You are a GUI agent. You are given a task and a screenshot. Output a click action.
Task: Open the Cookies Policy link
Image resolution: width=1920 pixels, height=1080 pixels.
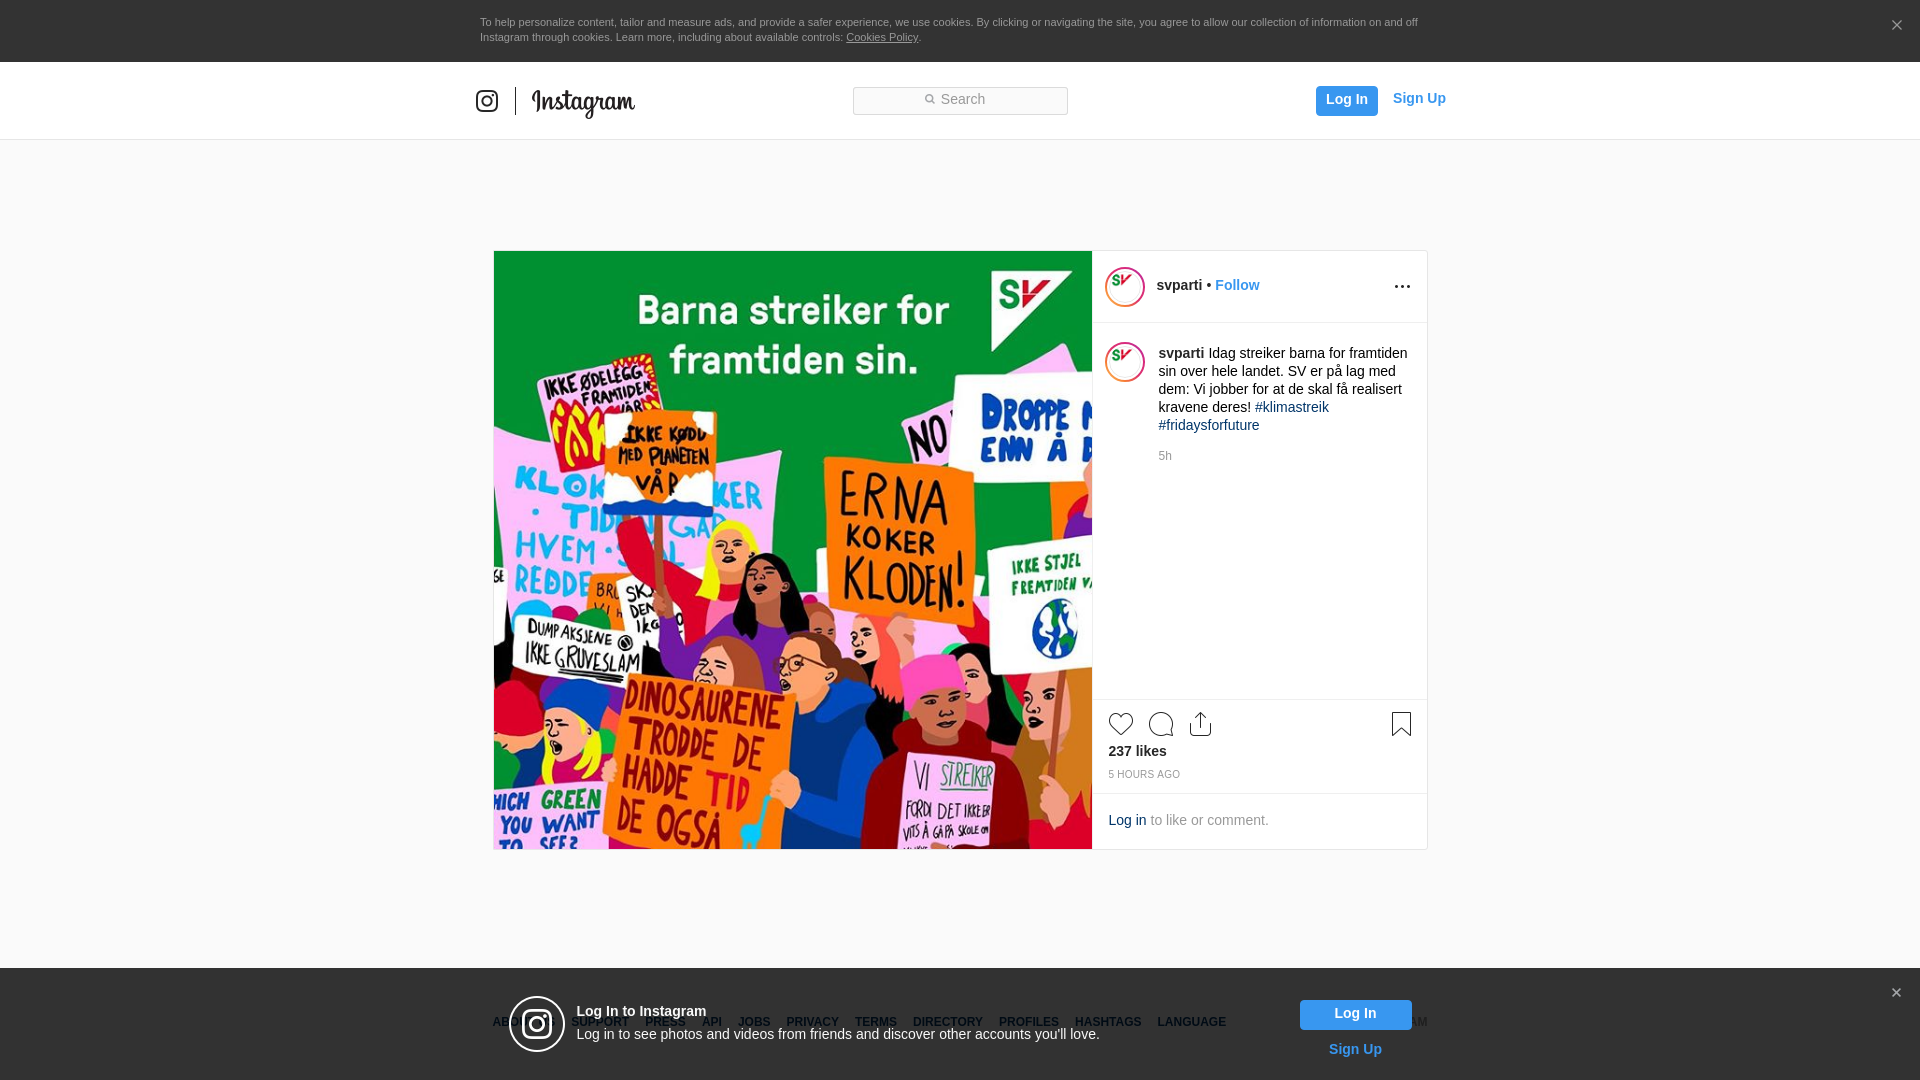(x=882, y=37)
